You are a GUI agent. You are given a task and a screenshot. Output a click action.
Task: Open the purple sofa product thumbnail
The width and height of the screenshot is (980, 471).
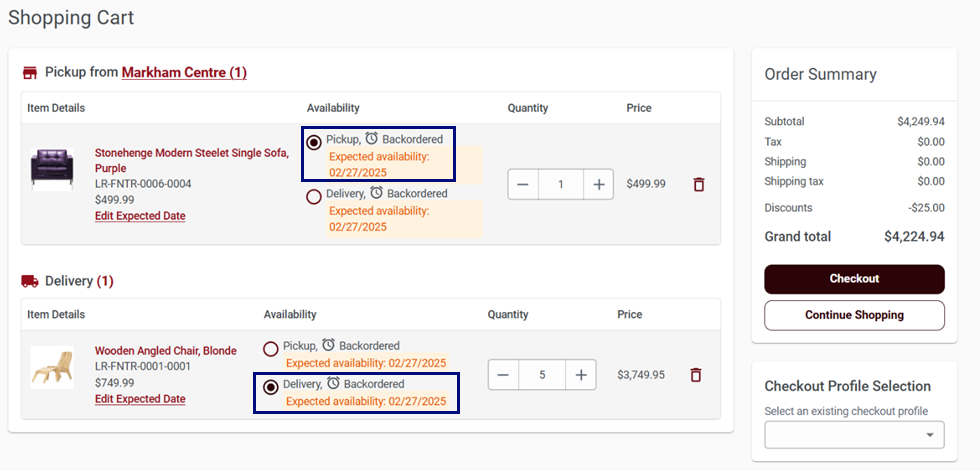click(x=52, y=169)
